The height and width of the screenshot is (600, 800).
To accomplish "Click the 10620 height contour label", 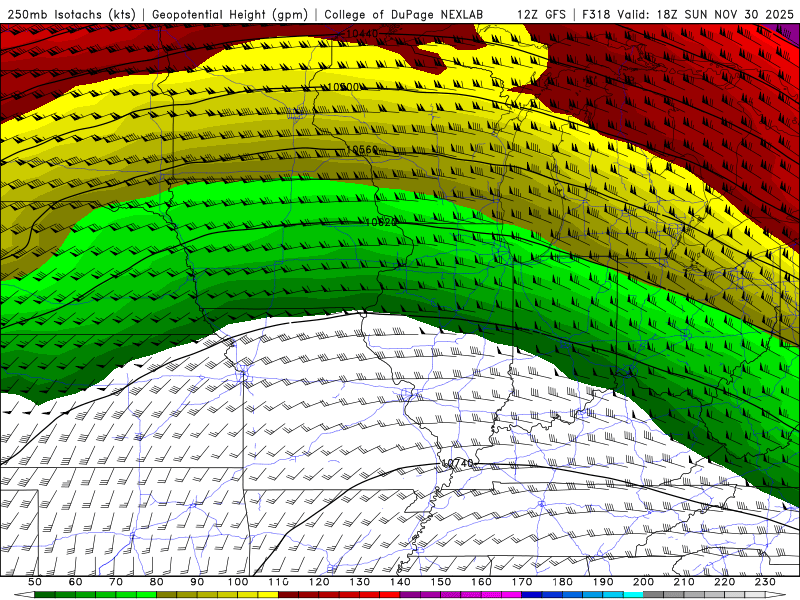I will pos(381,222).
